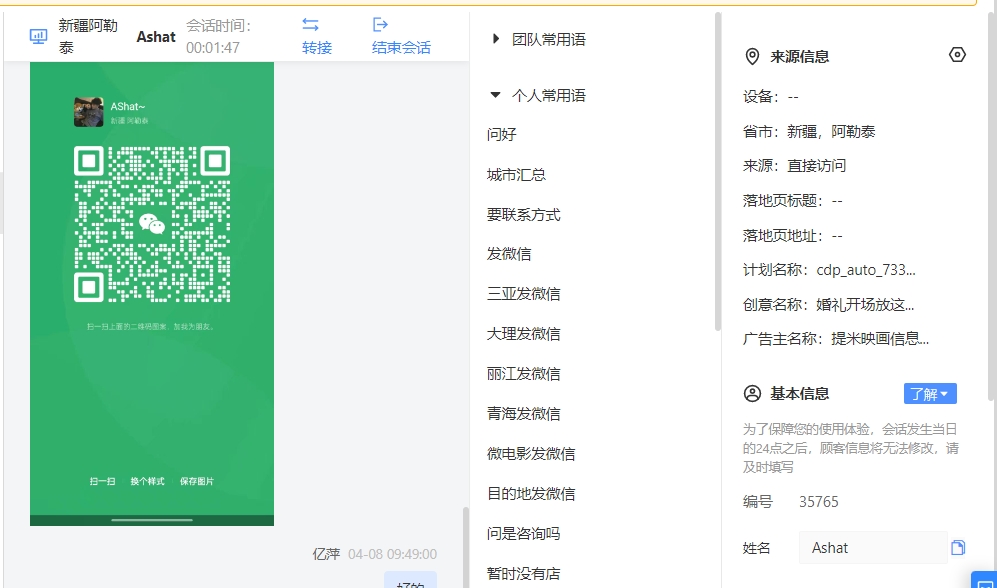Select the 问好 quick phrase
This screenshot has height=588, width=997.
point(502,134)
